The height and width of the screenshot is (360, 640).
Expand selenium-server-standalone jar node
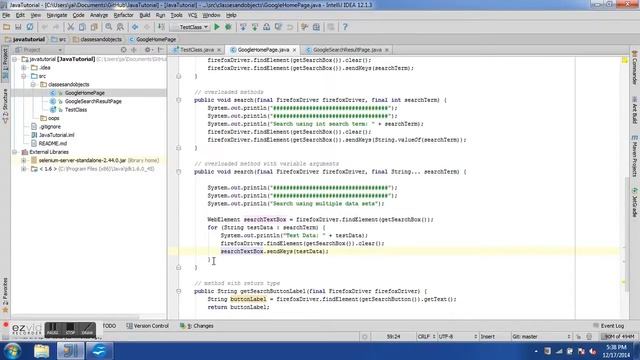pos(24,160)
